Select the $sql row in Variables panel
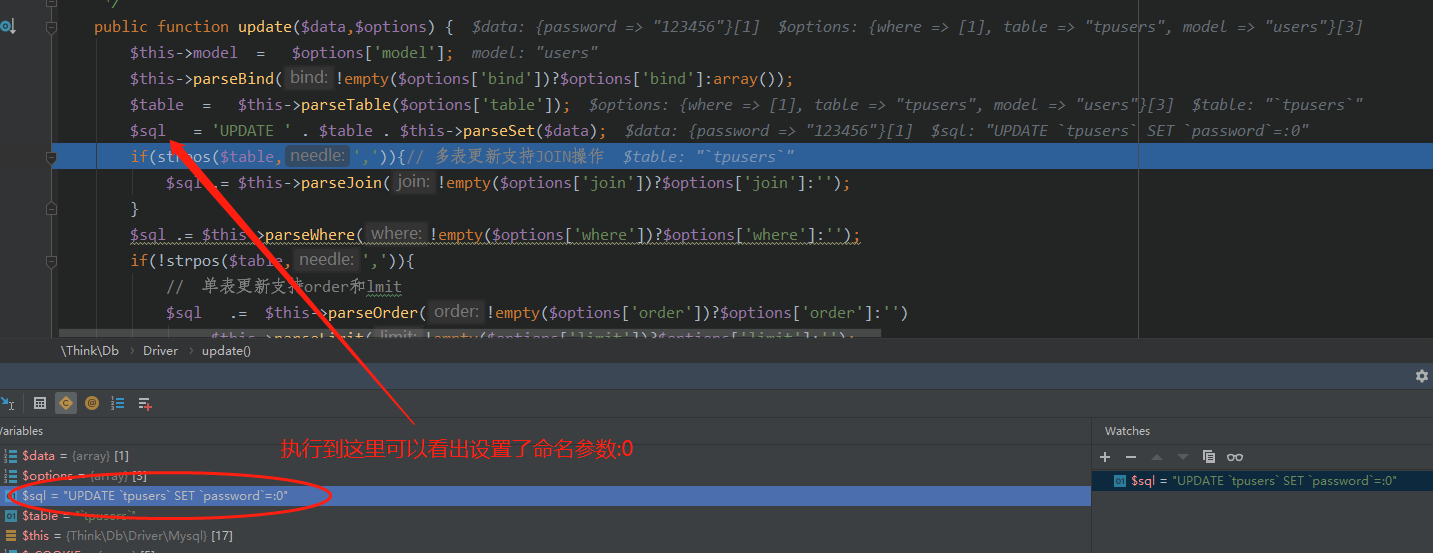Screen dimensions: 1433x553 [x=545, y=496]
